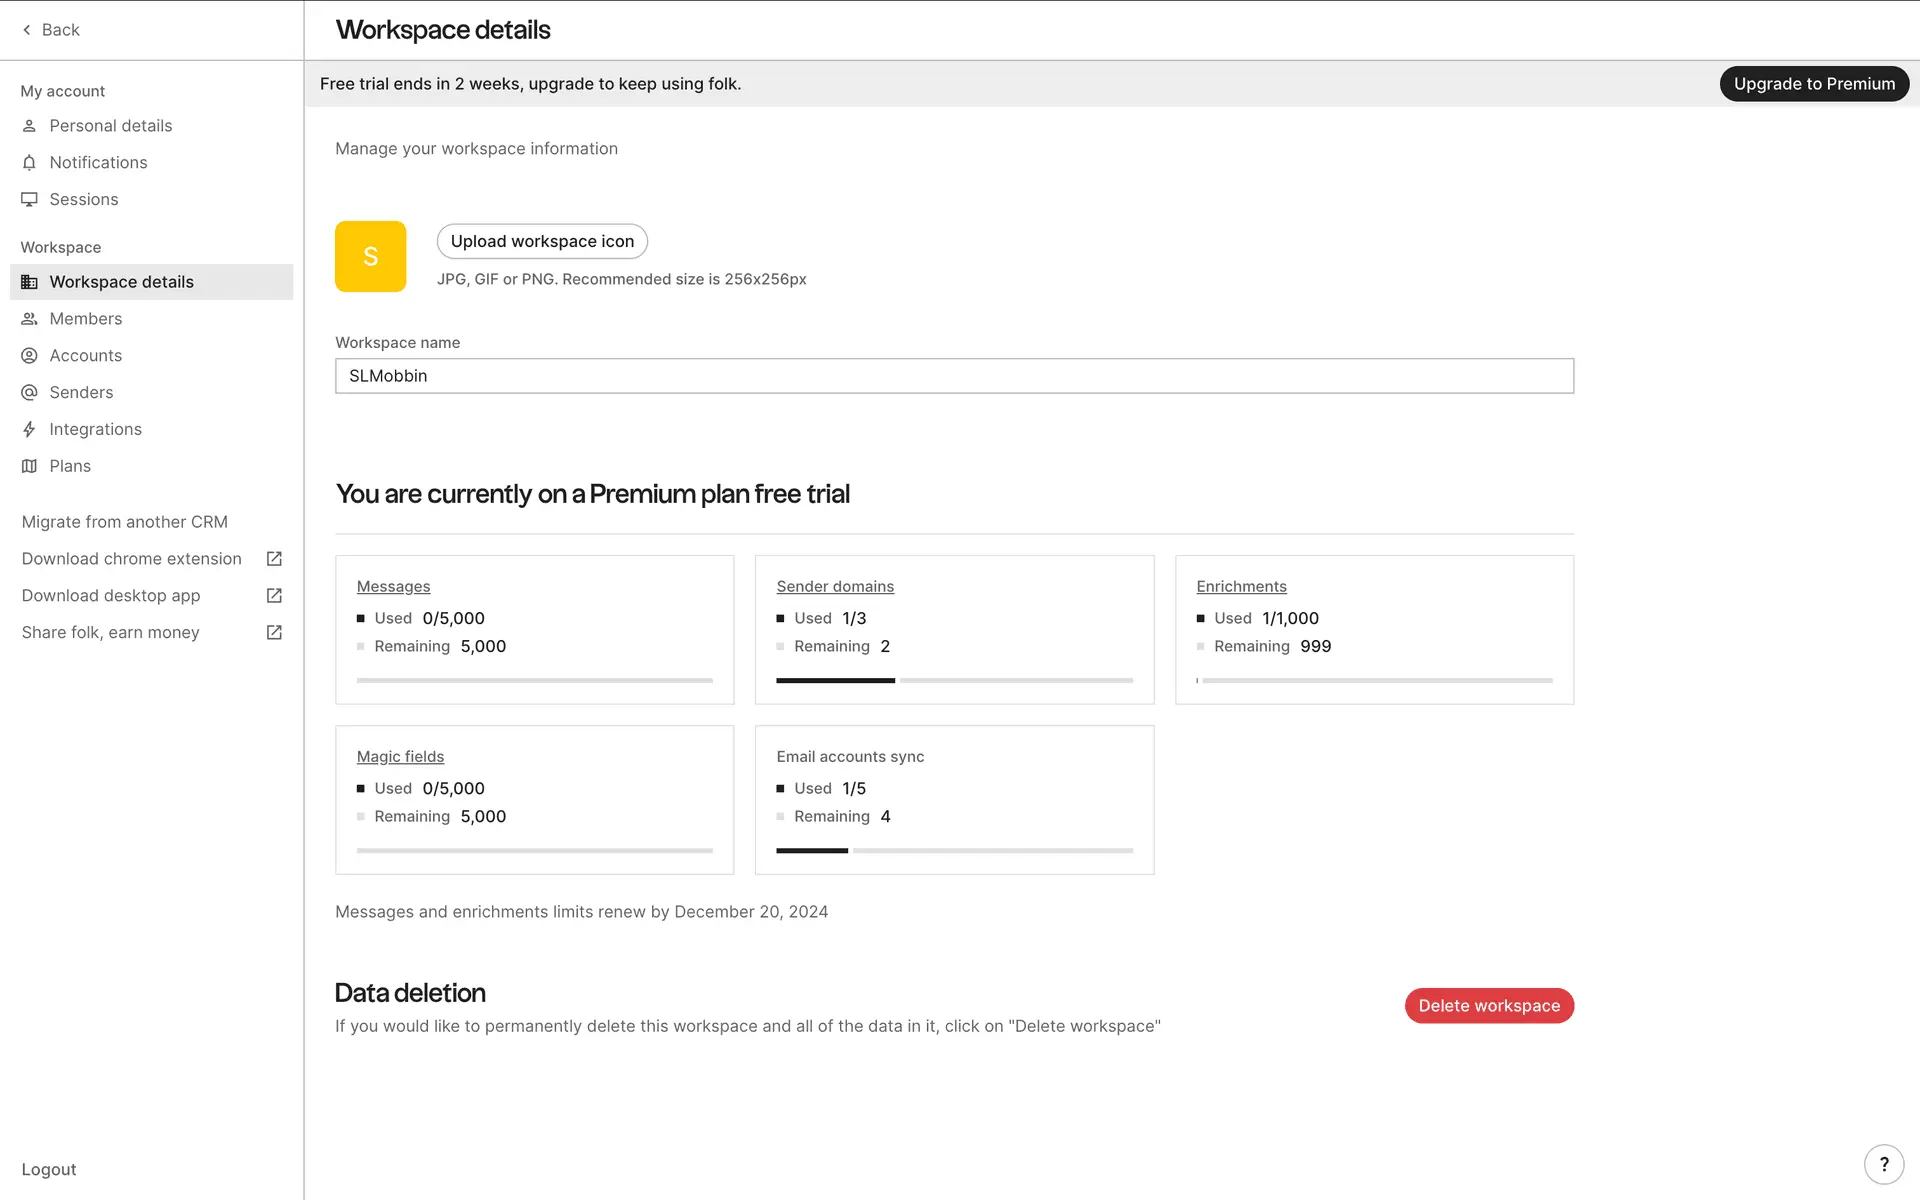
Task: Click the Plans map icon
Action: [29, 467]
